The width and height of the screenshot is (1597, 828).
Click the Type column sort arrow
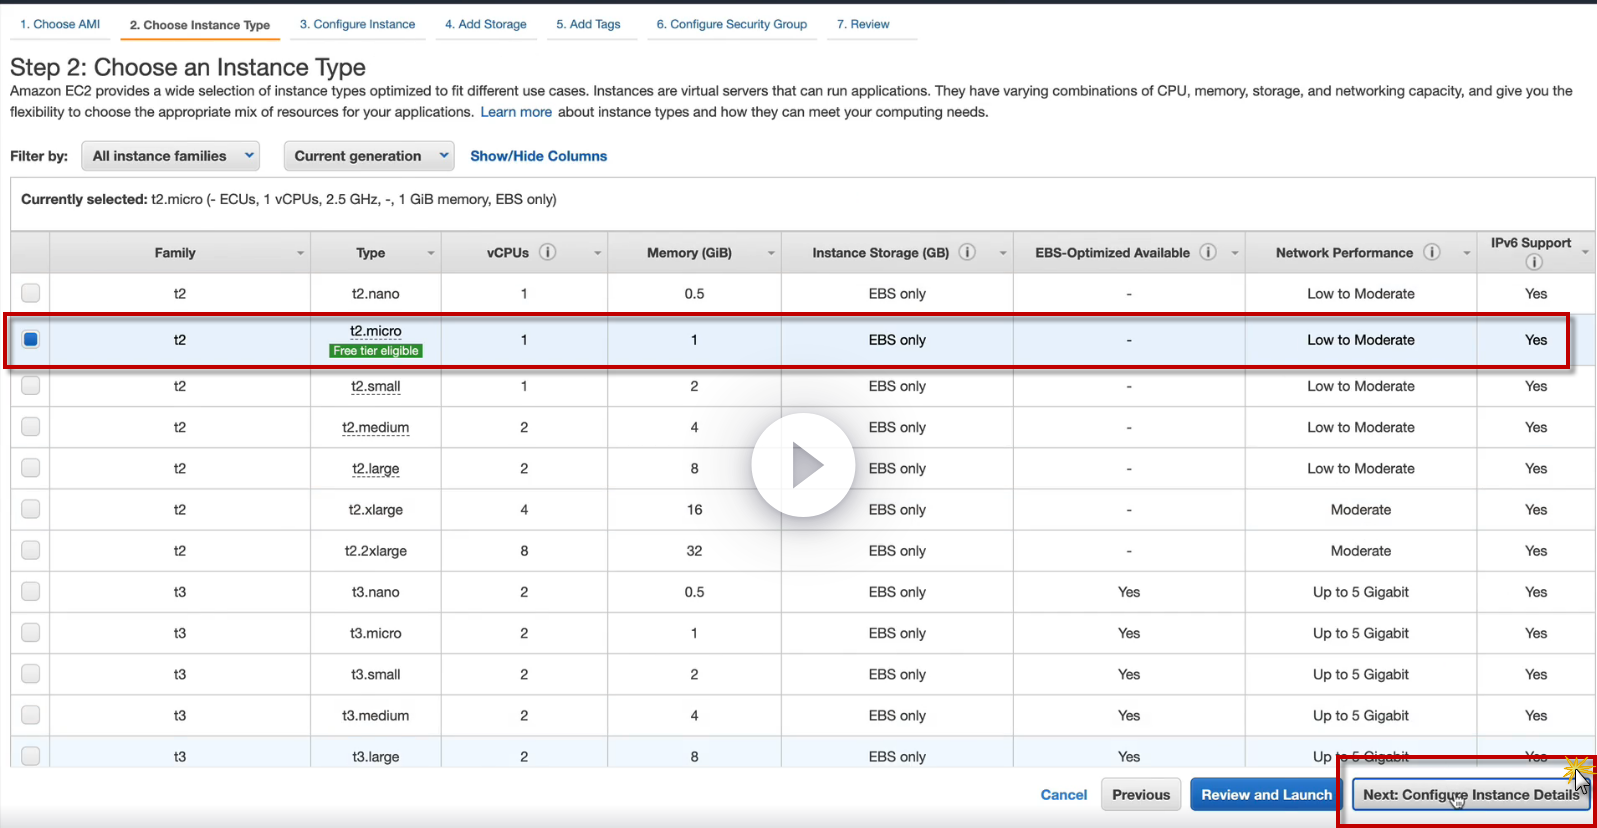(431, 253)
